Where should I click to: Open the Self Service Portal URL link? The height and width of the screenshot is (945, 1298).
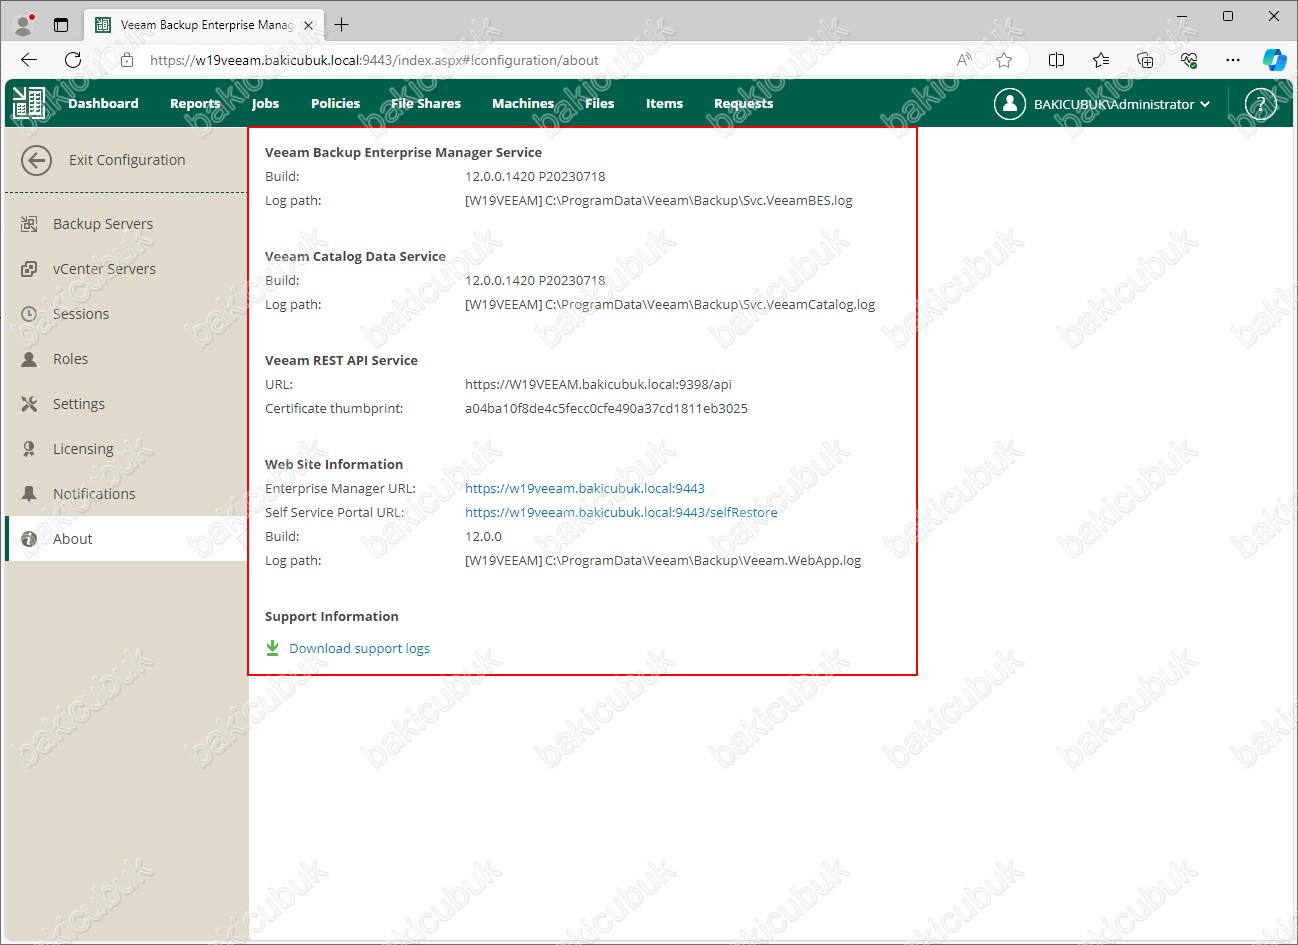pyautogui.click(x=621, y=512)
